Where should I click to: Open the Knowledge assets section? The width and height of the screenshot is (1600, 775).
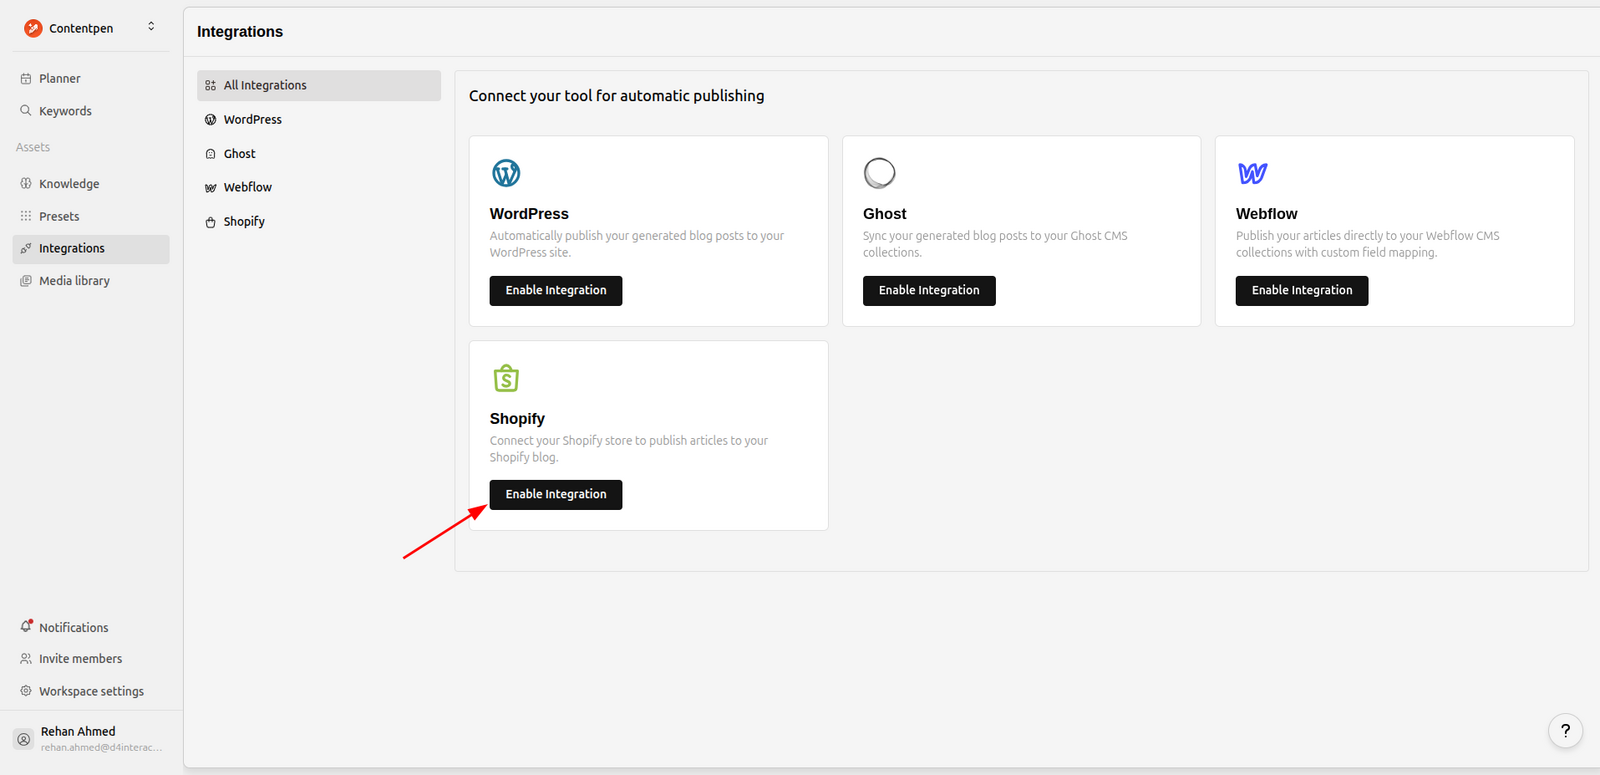69,184
